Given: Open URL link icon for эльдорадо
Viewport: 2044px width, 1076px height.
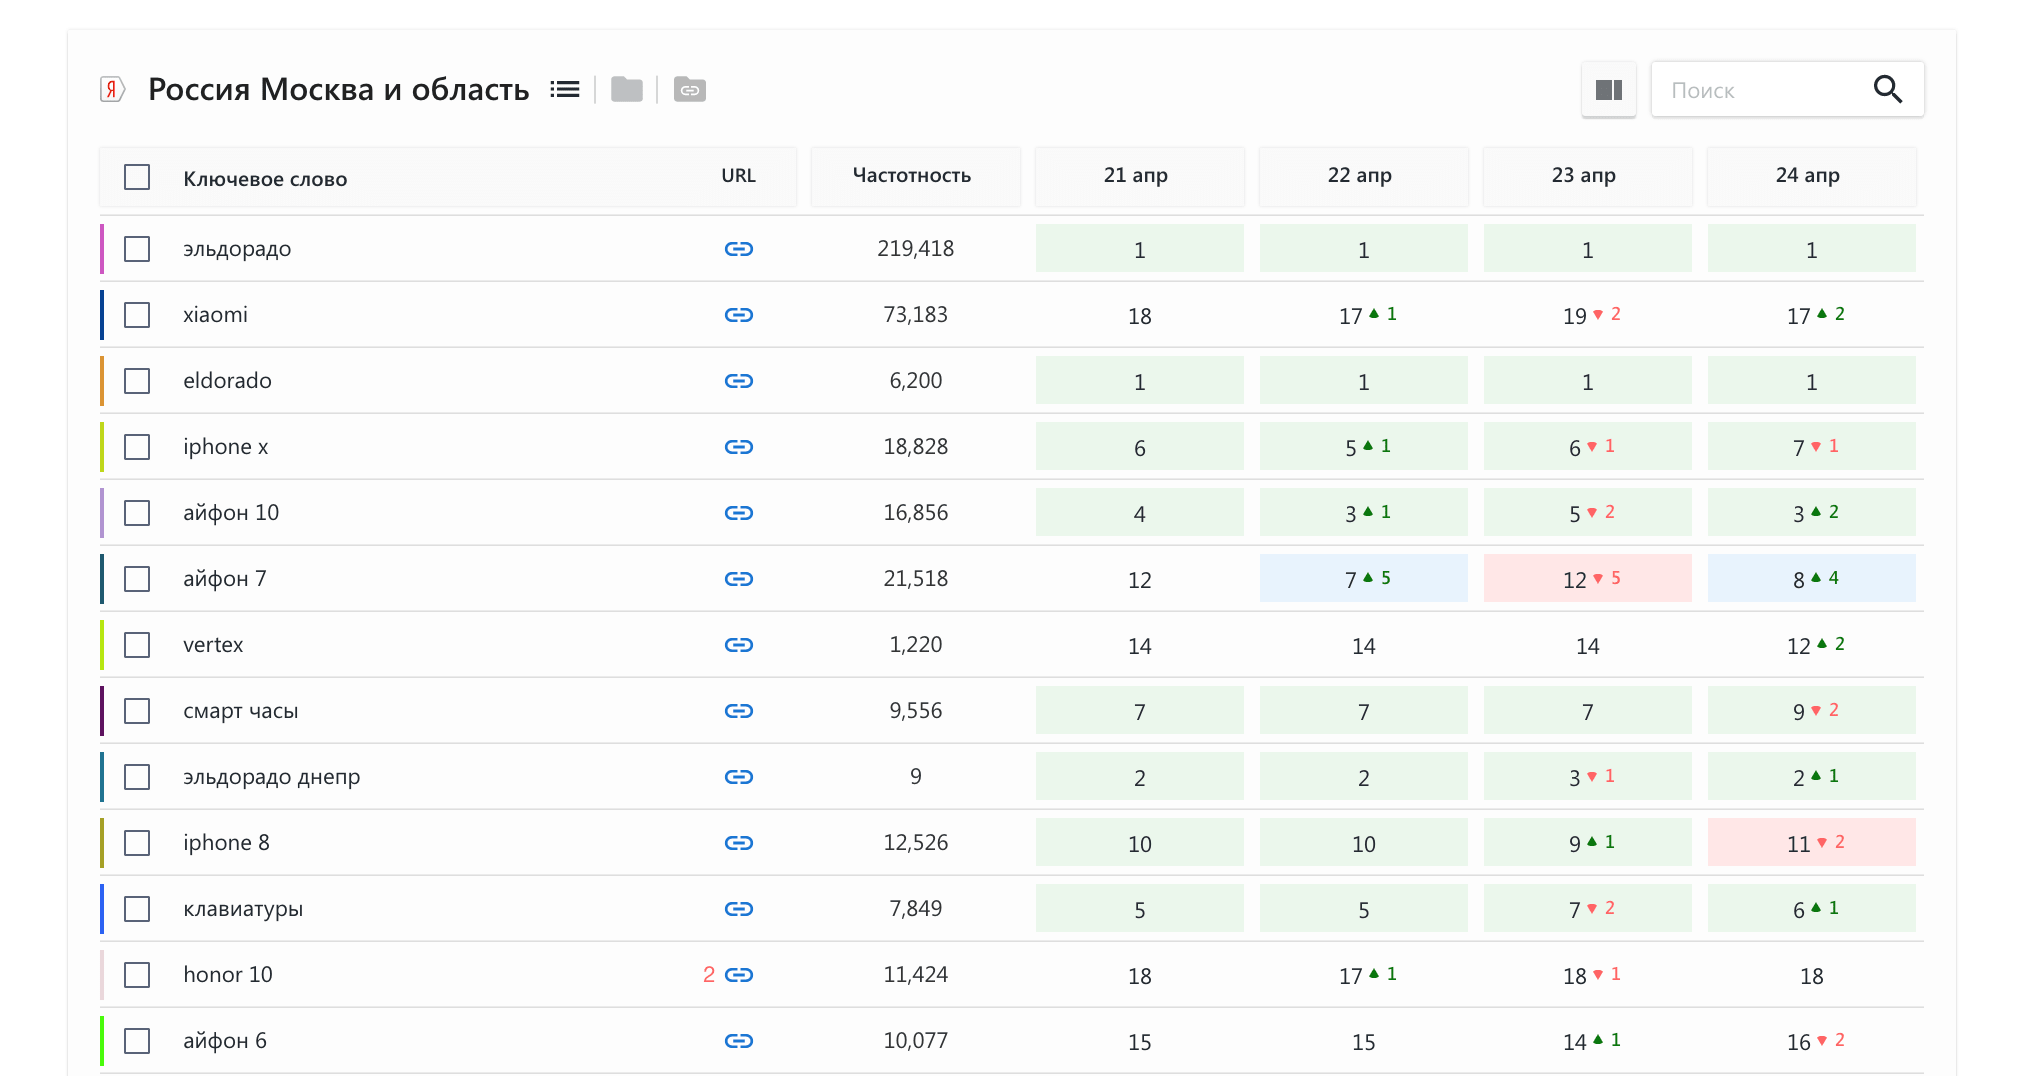Looking at the screenshot, I should click(x=739, y=249).
